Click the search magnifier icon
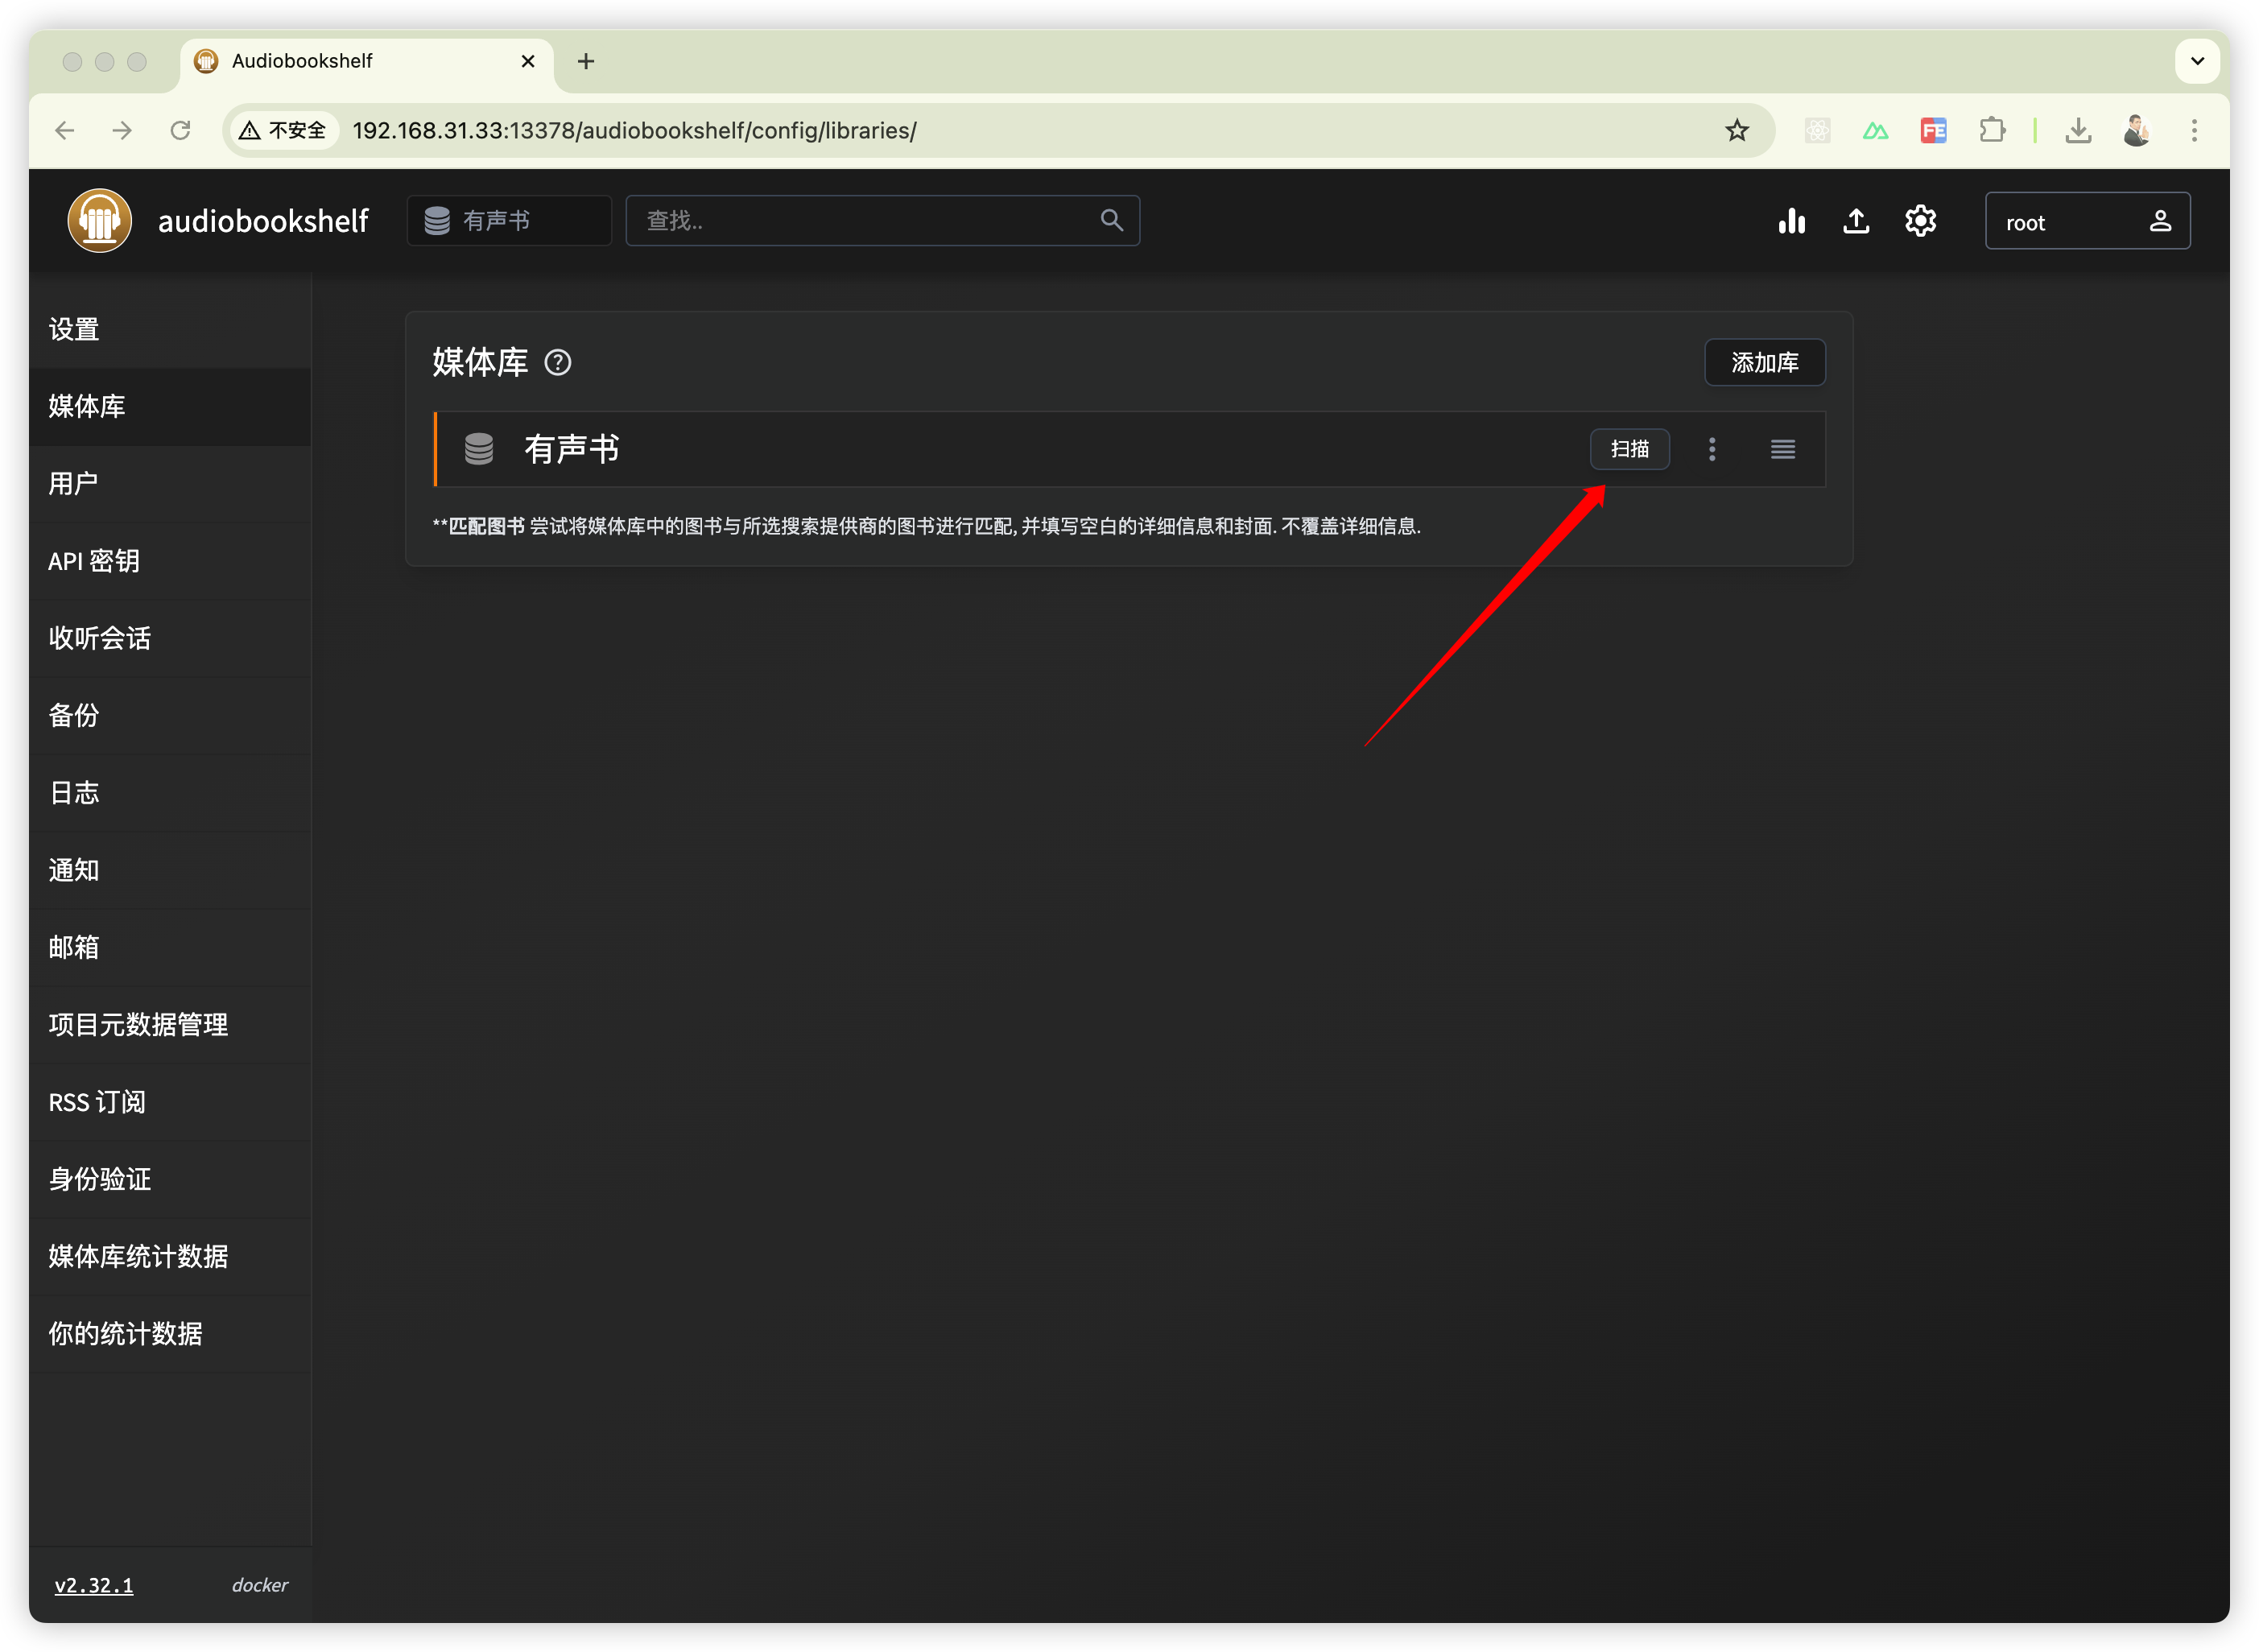2259x1652 pixels. point(1111,220)
